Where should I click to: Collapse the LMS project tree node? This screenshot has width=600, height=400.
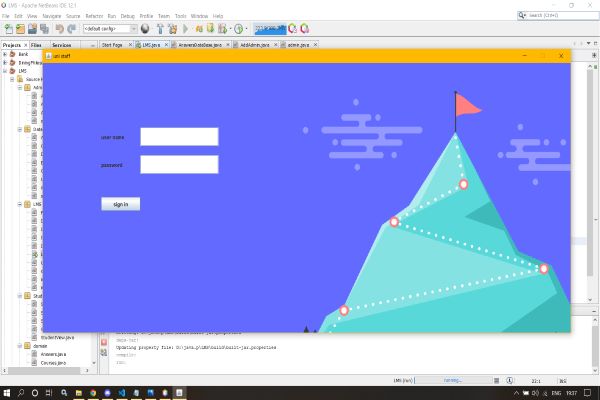click(6, 71)
